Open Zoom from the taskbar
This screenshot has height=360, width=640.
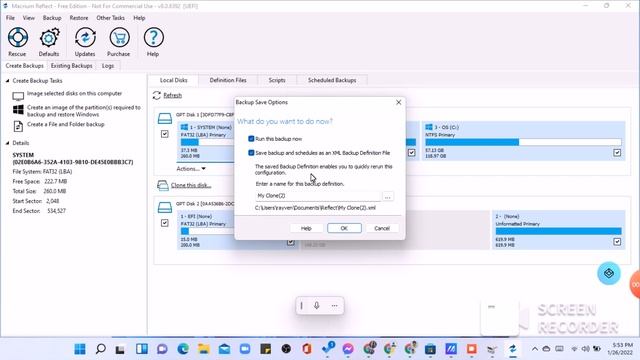[x=245, y=349]
